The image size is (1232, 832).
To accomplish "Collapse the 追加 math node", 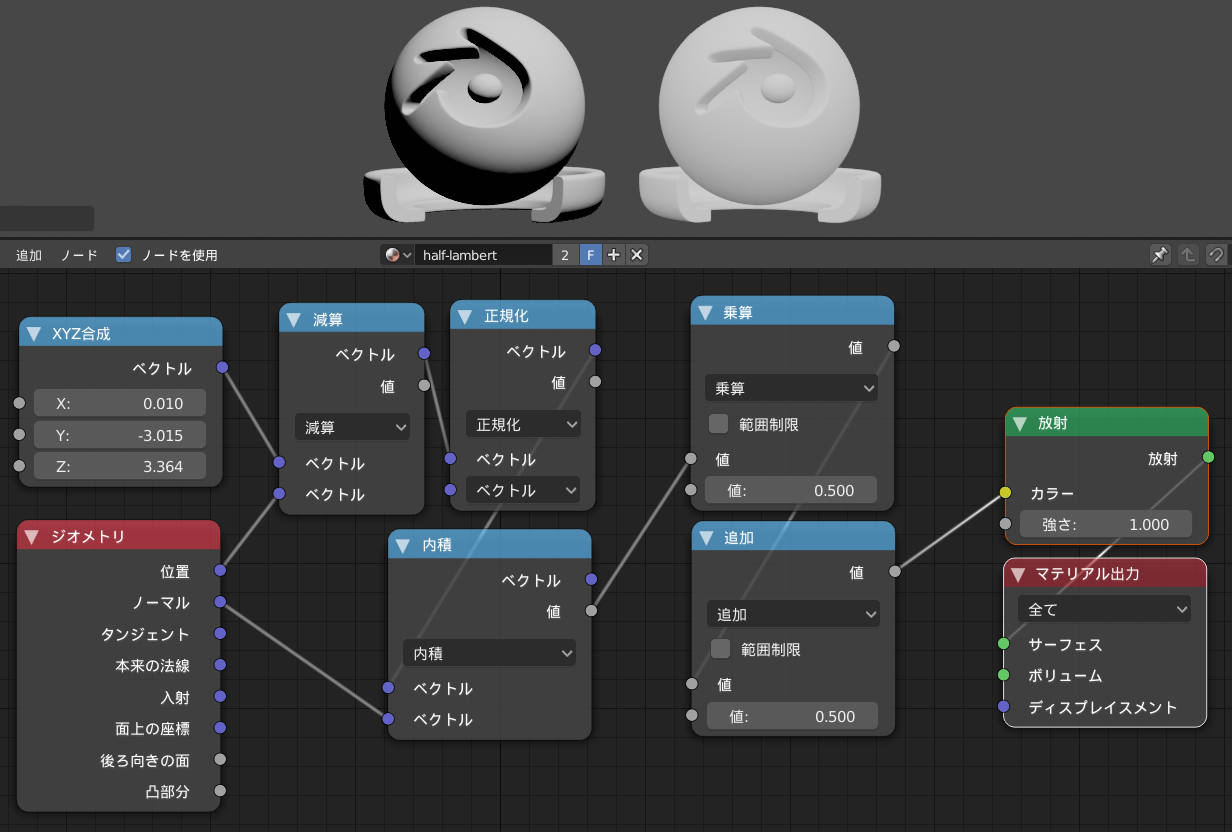I will tap(705, 537).
